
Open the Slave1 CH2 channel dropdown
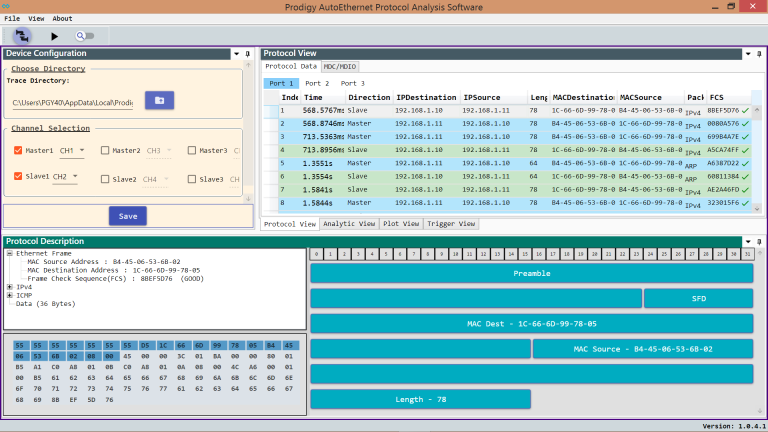[x=65, y=176]
